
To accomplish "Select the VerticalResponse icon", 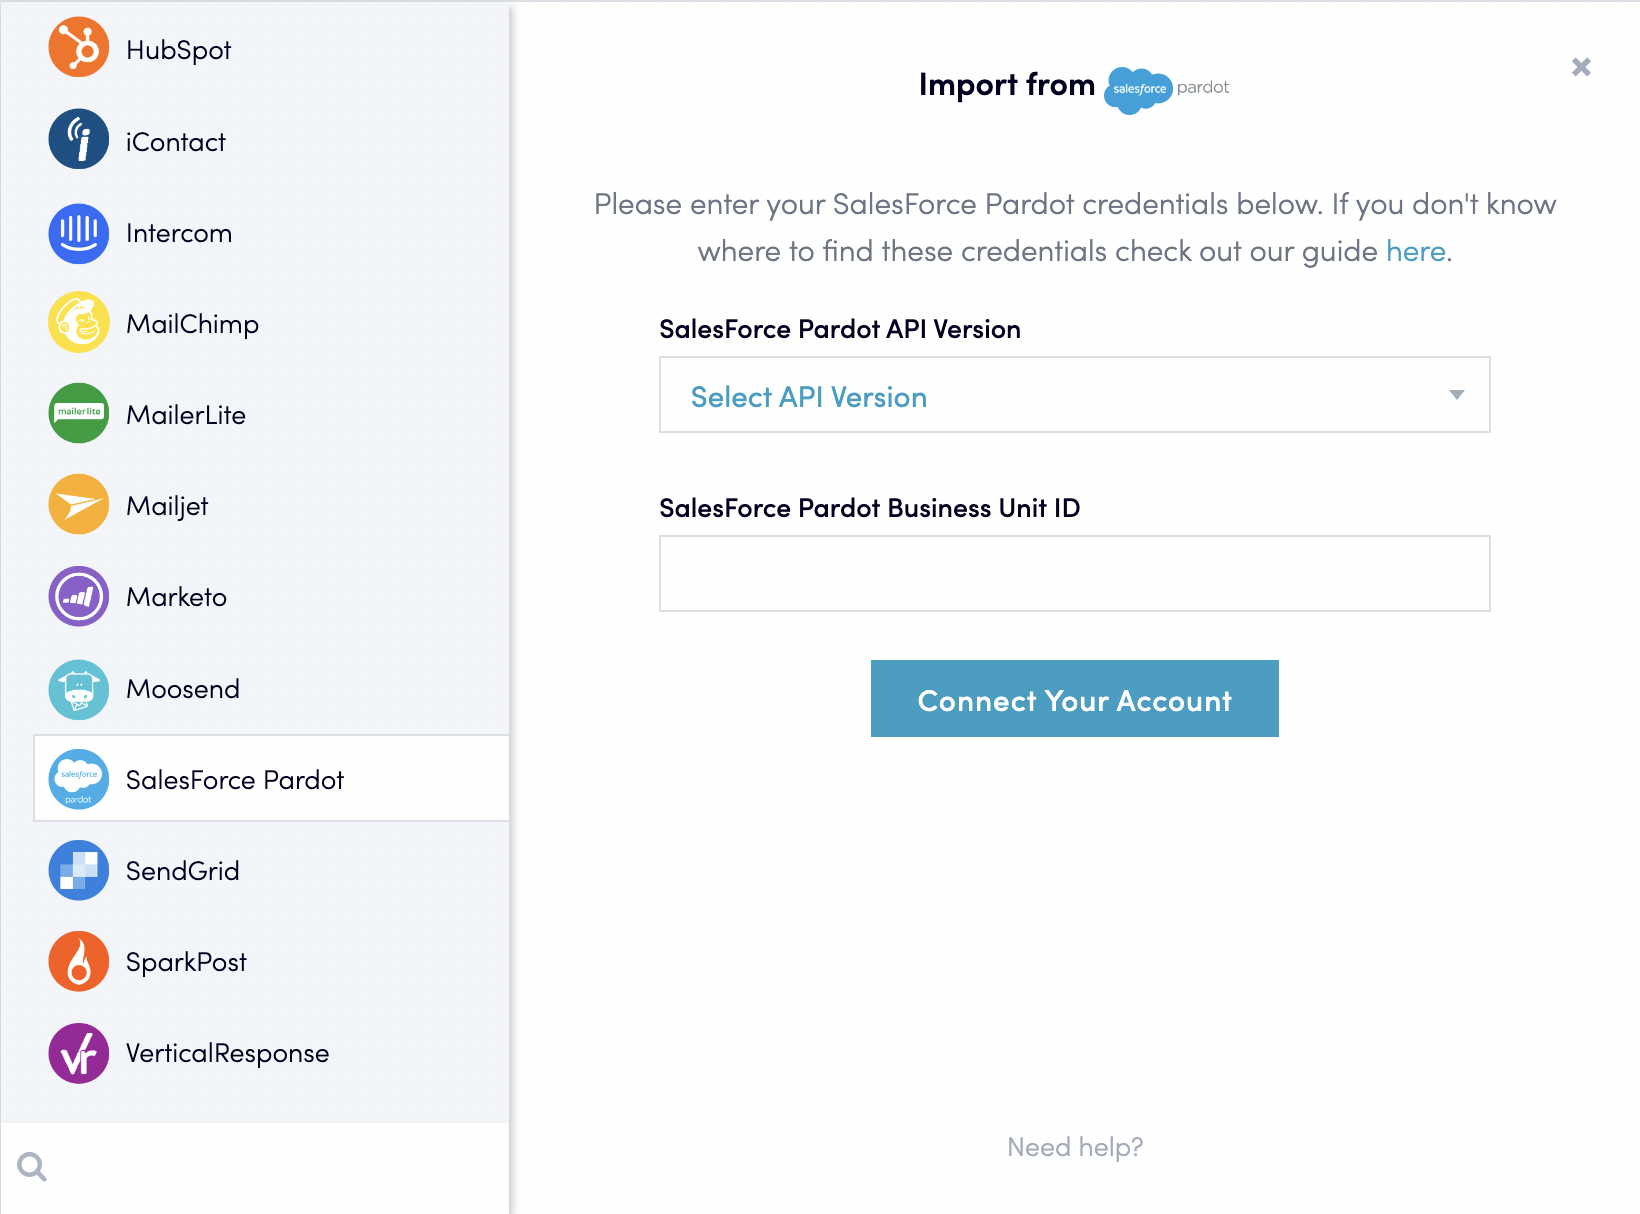I will click(79, 1053).
